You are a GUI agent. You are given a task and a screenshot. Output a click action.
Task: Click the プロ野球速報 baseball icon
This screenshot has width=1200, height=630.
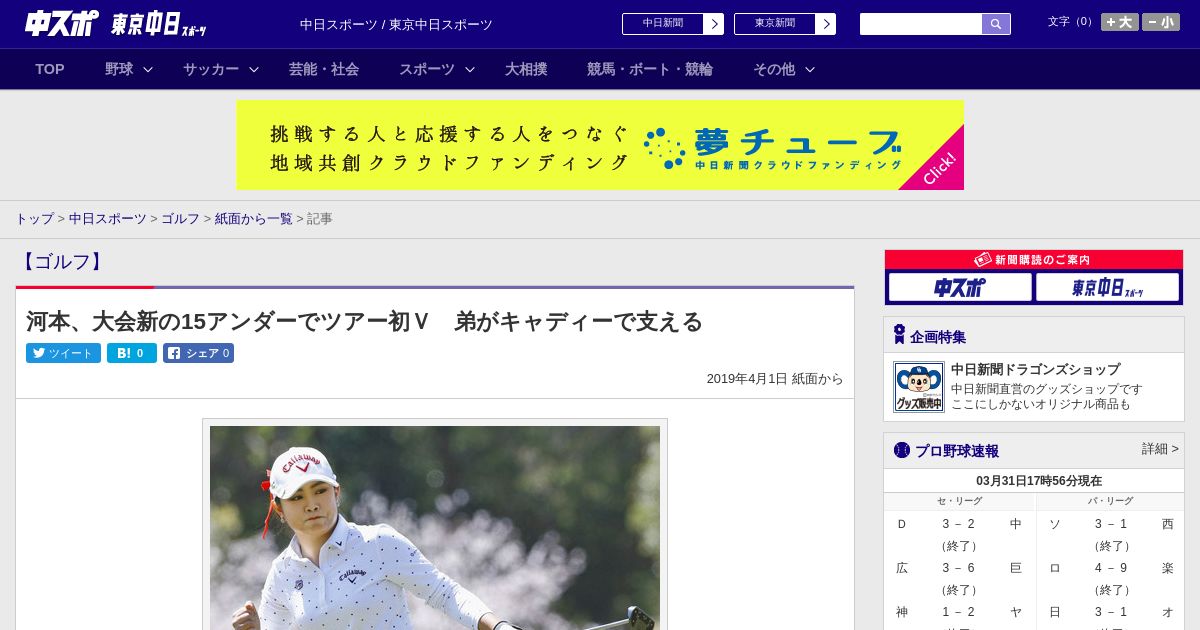pyautogui.click(x=902, y=450)
